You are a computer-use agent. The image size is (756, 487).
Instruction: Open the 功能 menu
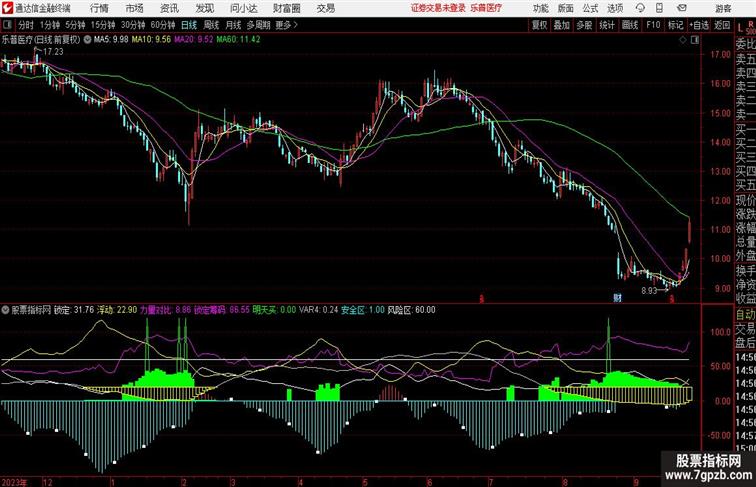click(x=541, y=8)
